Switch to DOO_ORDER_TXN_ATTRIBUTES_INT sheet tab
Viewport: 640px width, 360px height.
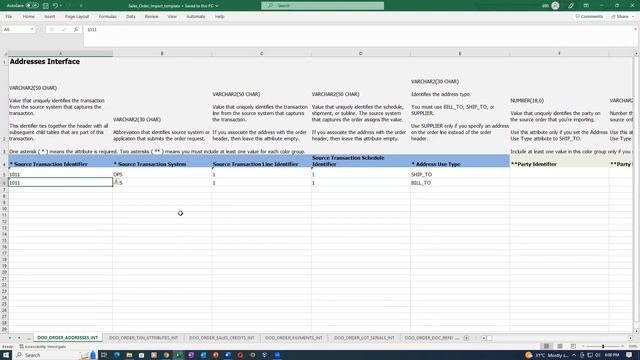143,338
